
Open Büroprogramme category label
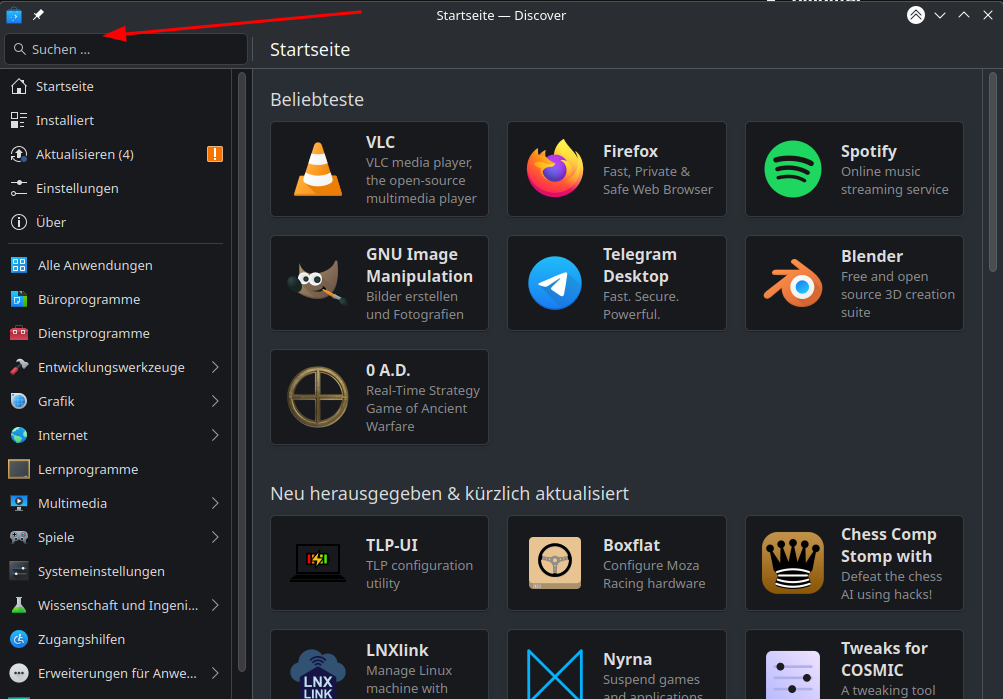(89, 299)
